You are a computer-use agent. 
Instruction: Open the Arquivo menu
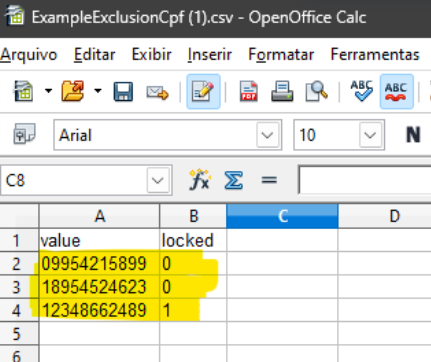pos(29,54)
